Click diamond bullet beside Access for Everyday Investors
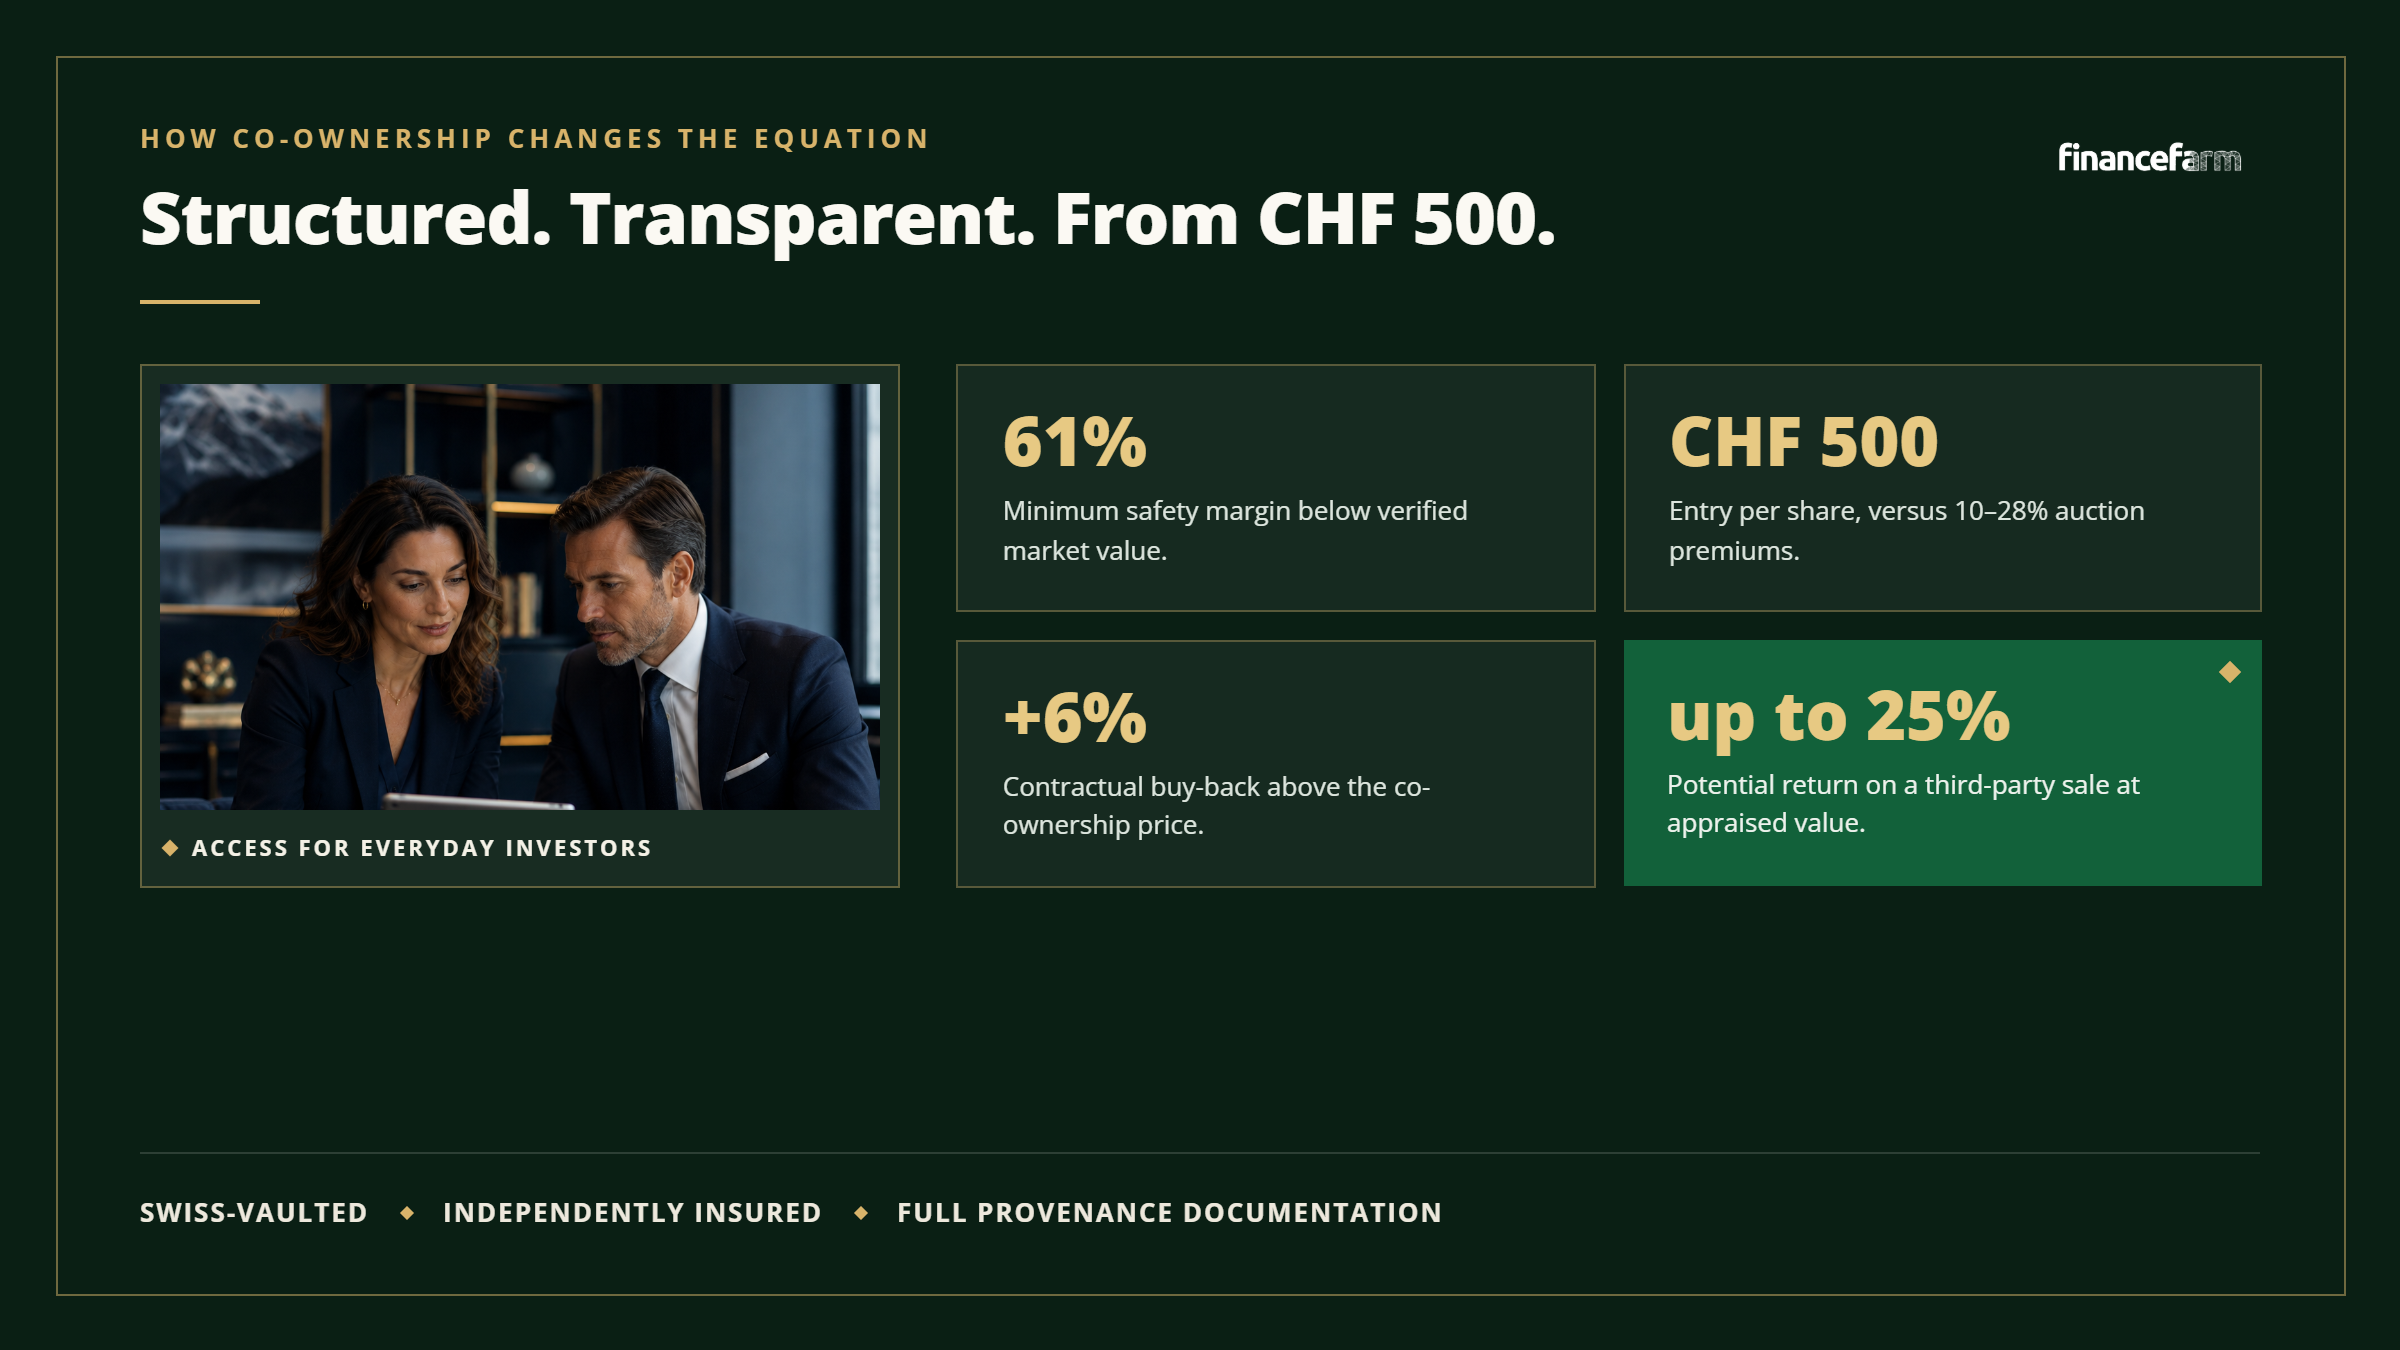 pyautogui.click(x=170, y=848)
